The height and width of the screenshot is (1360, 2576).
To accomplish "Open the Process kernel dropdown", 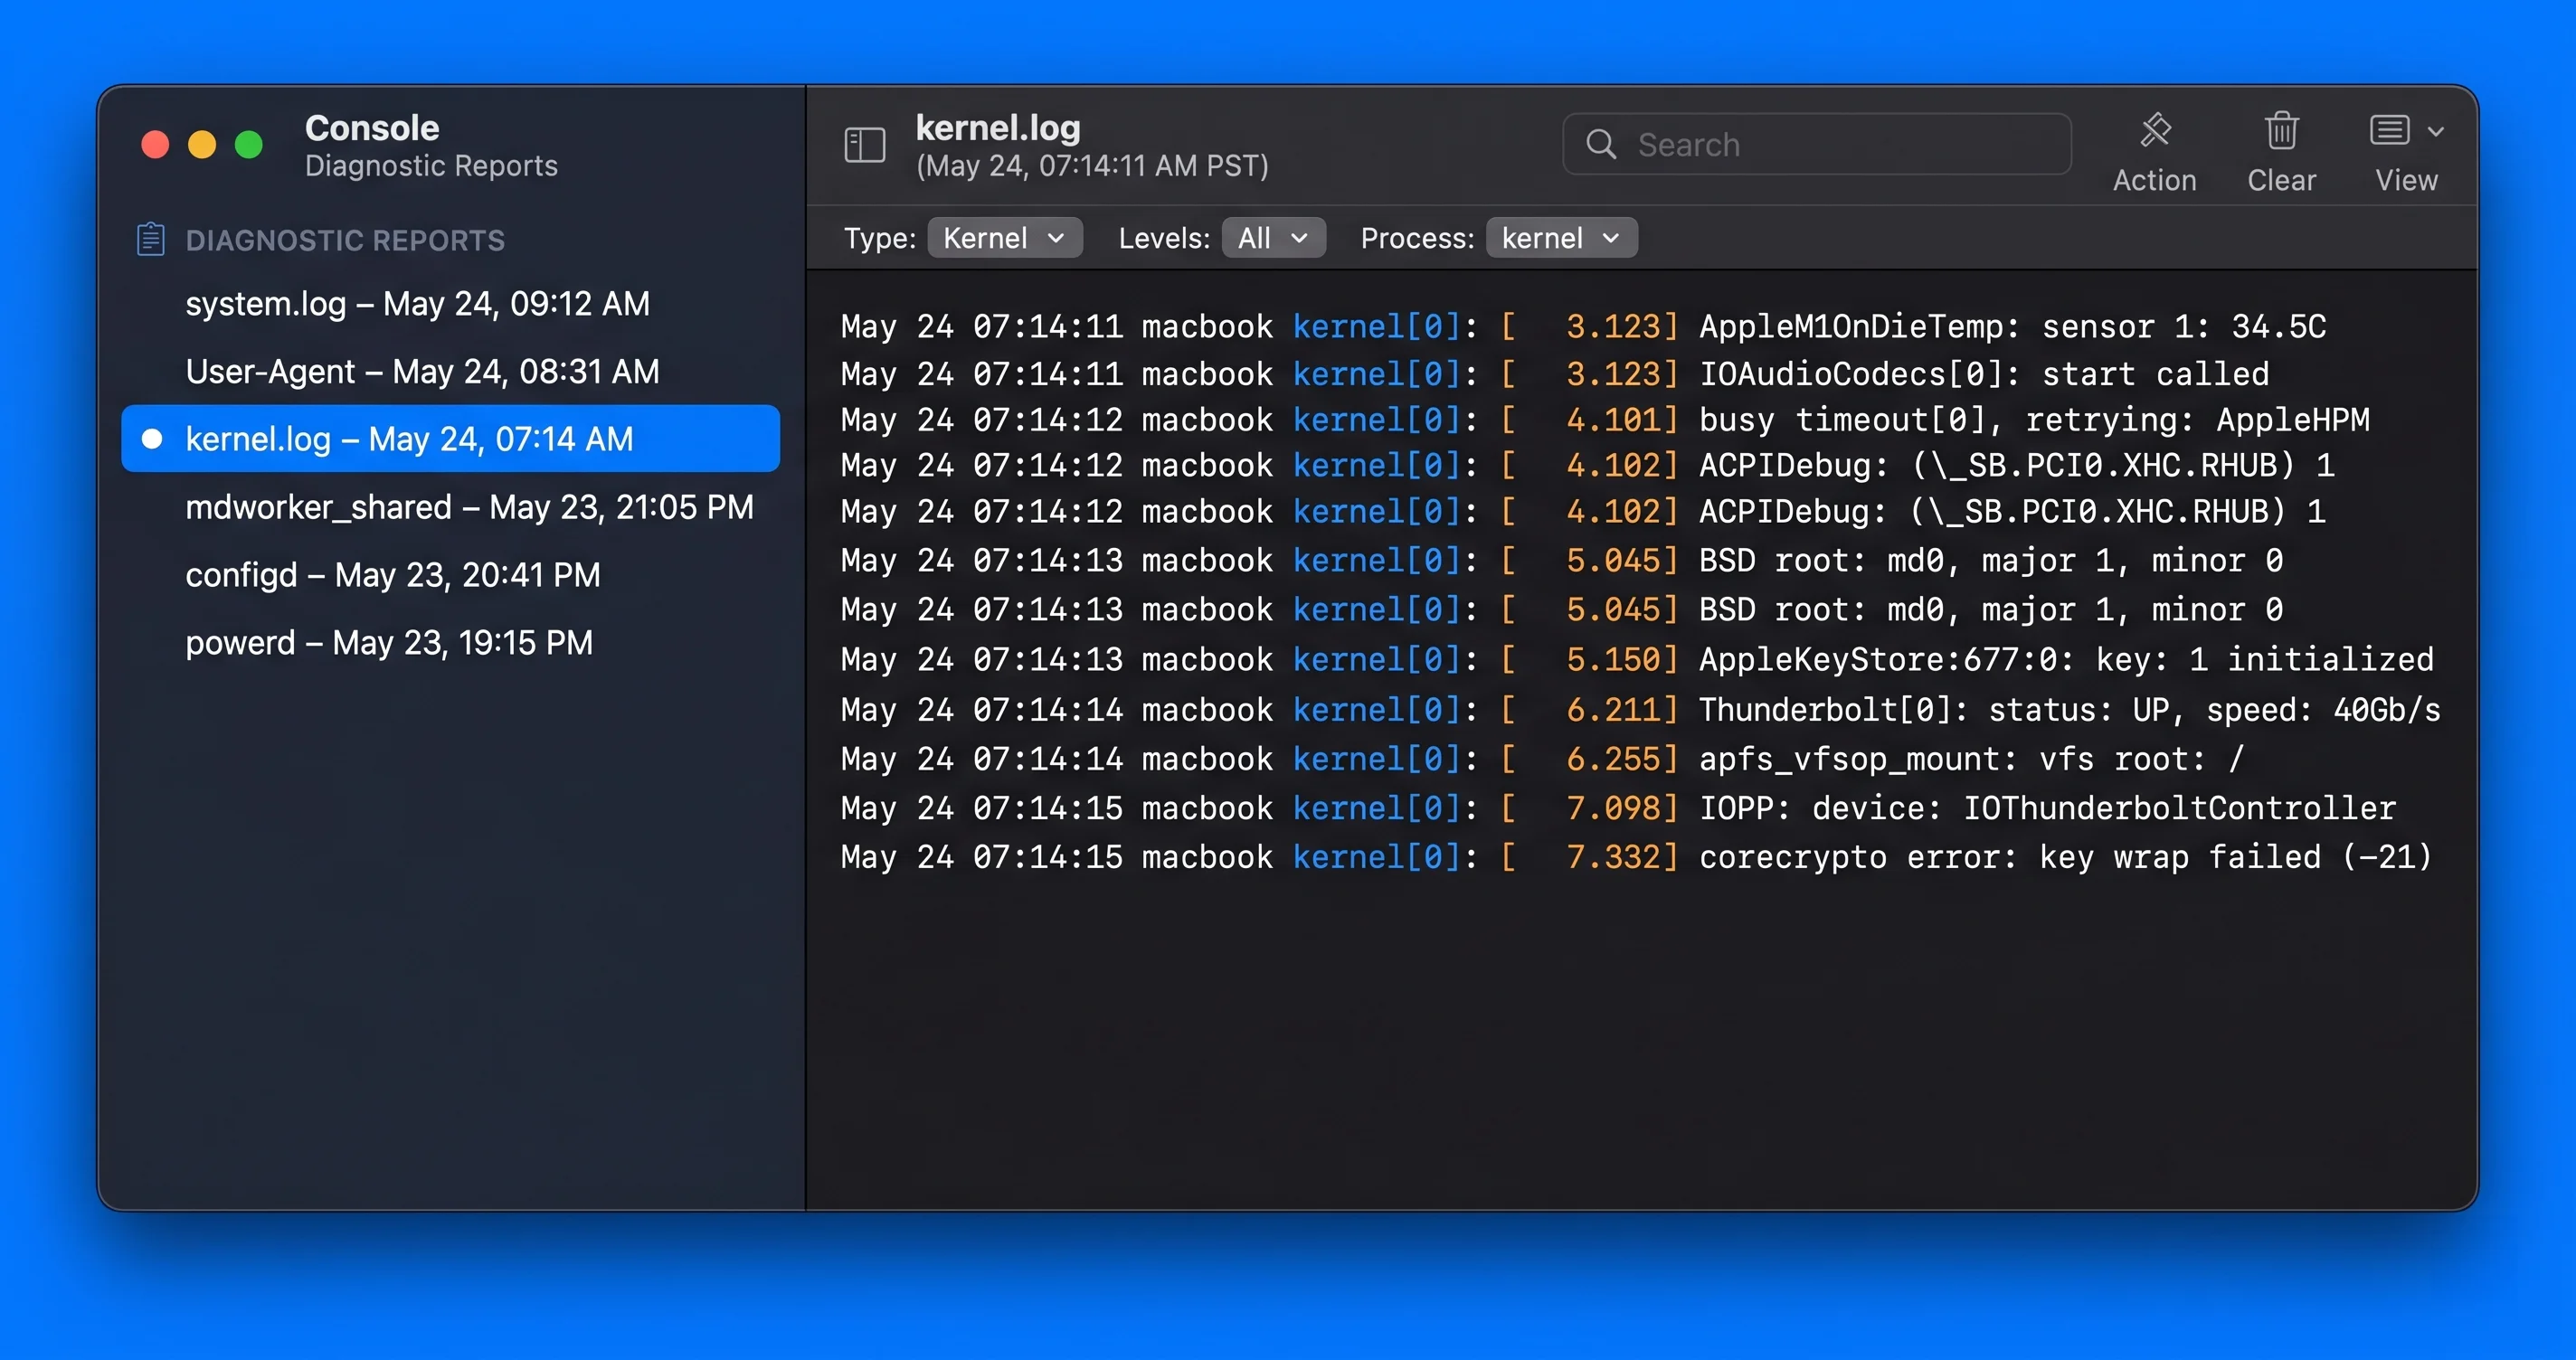I will 1561,238.
